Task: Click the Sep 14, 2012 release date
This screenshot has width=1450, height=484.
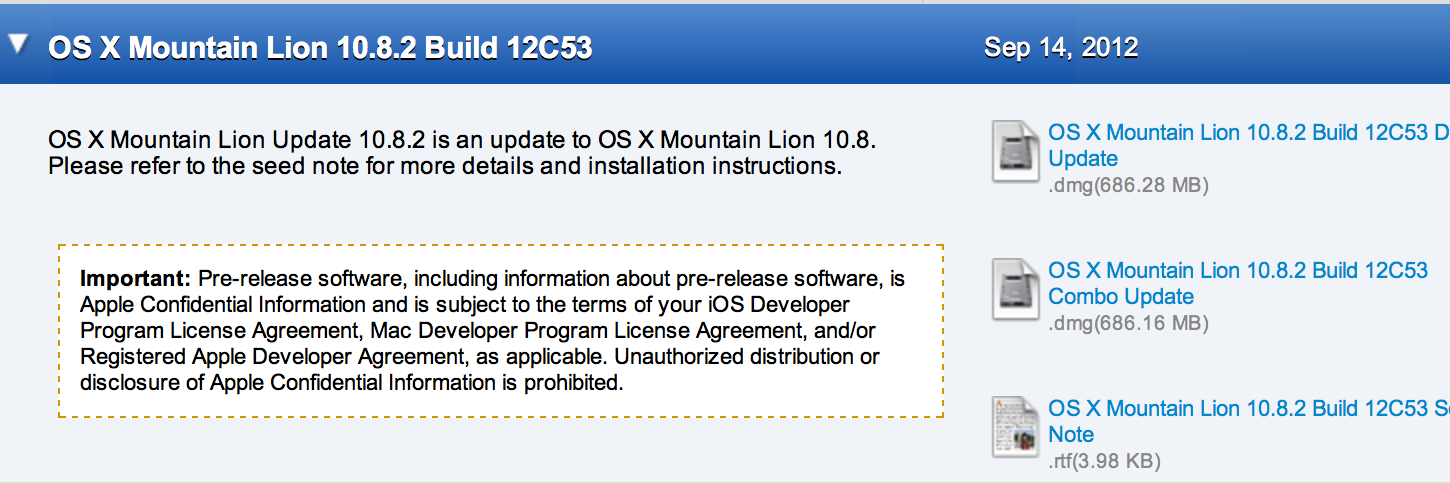Action: (x=1061, y=47)
